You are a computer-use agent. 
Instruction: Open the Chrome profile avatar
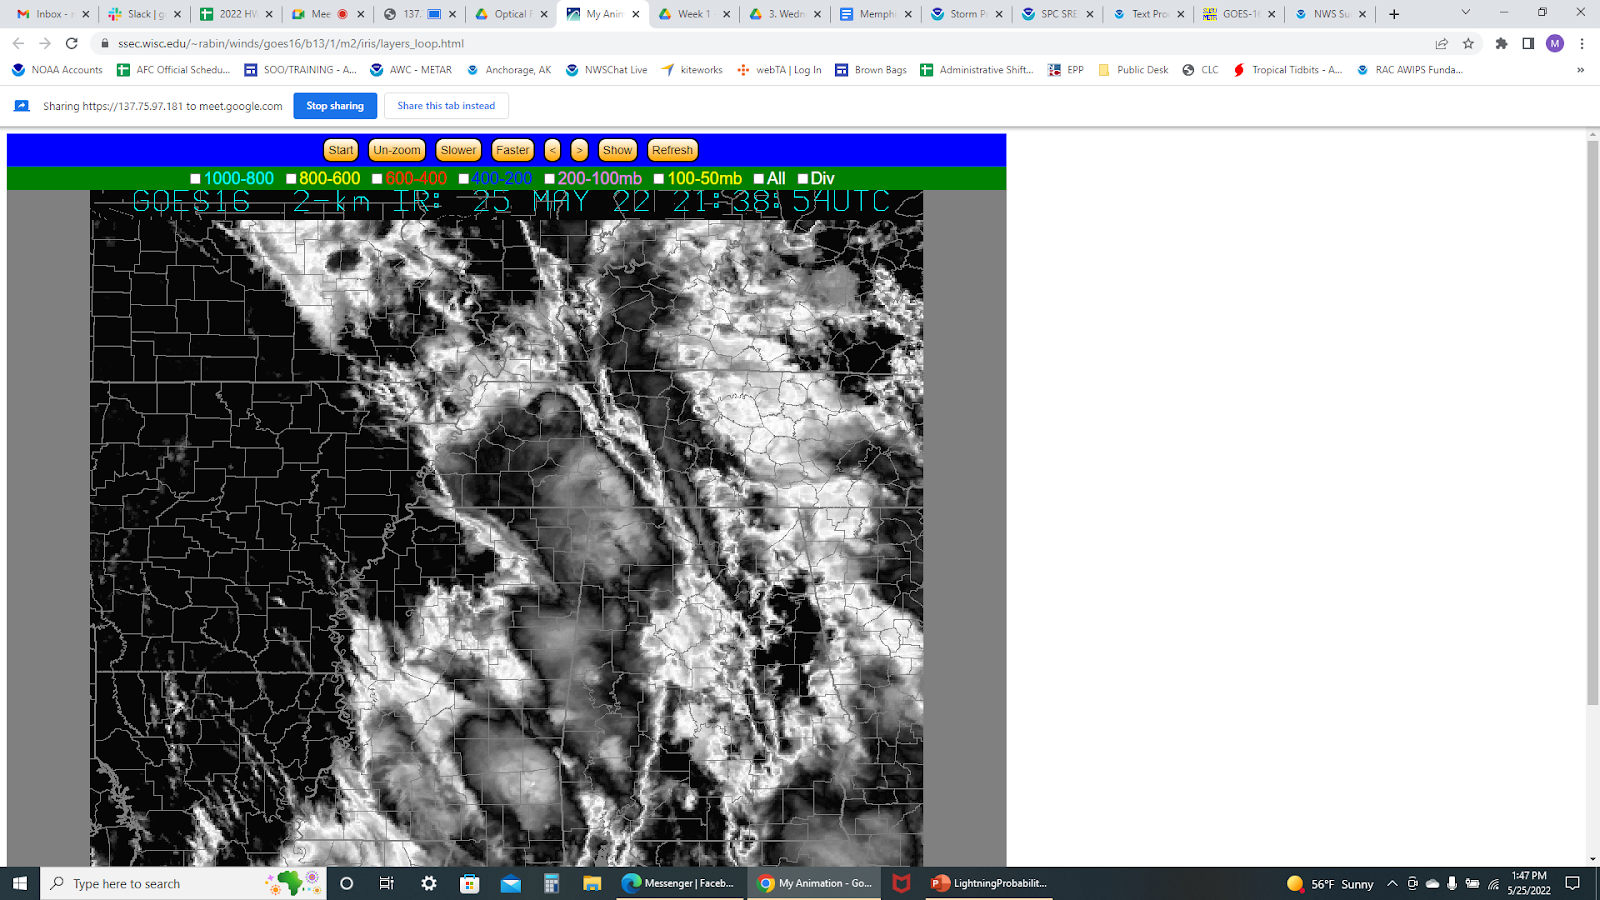[1555, 43]
